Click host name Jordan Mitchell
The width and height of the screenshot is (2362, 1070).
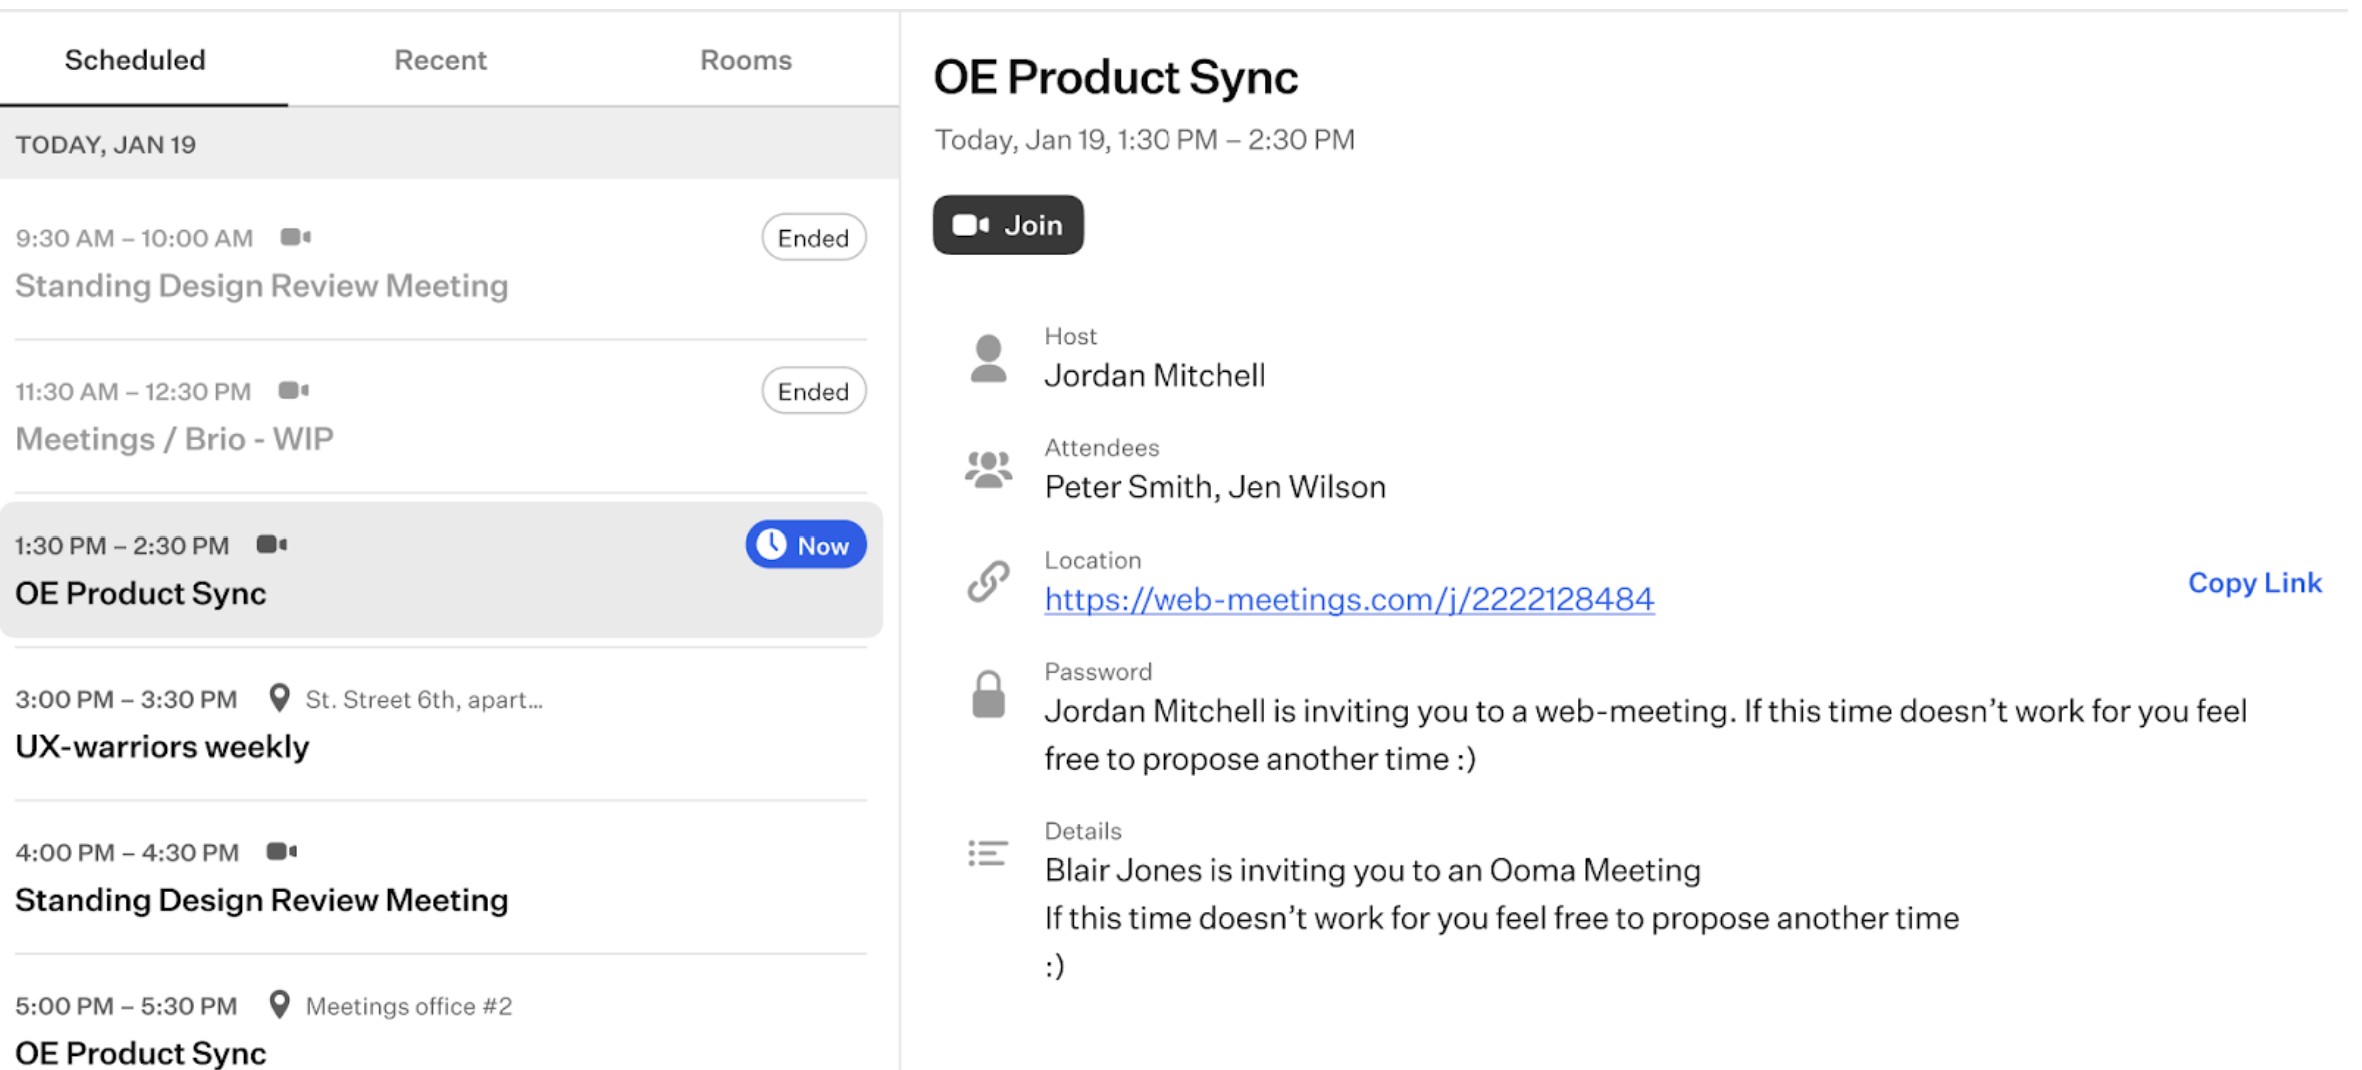point(1155,376)
